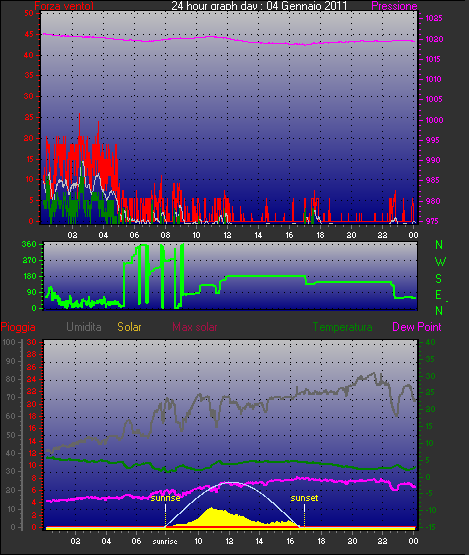This screenshot has height=555, width=469.
Task: Click the 12 hour tick on wind chart
Action: 227,235
